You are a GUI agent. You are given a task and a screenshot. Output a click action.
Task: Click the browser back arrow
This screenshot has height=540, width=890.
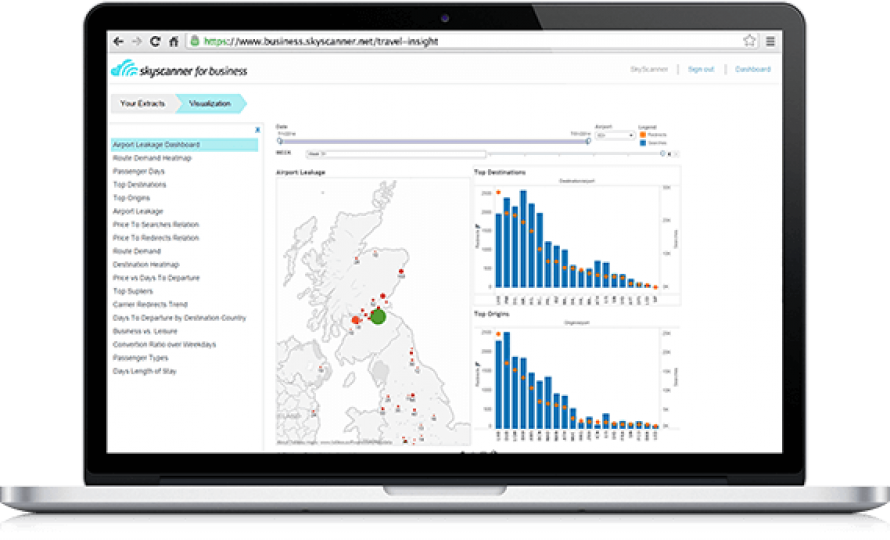click(119, 42)
